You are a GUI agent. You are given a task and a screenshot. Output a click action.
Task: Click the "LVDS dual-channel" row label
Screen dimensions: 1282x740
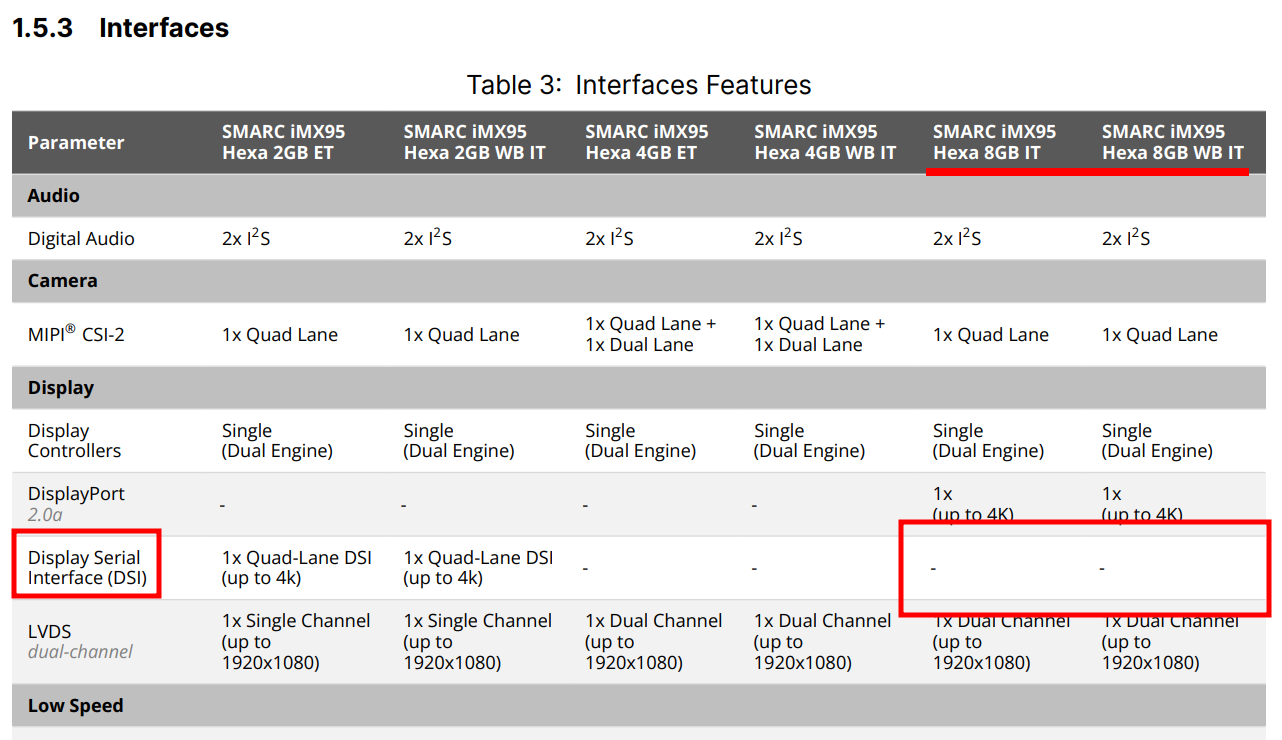tap(80, 641)
